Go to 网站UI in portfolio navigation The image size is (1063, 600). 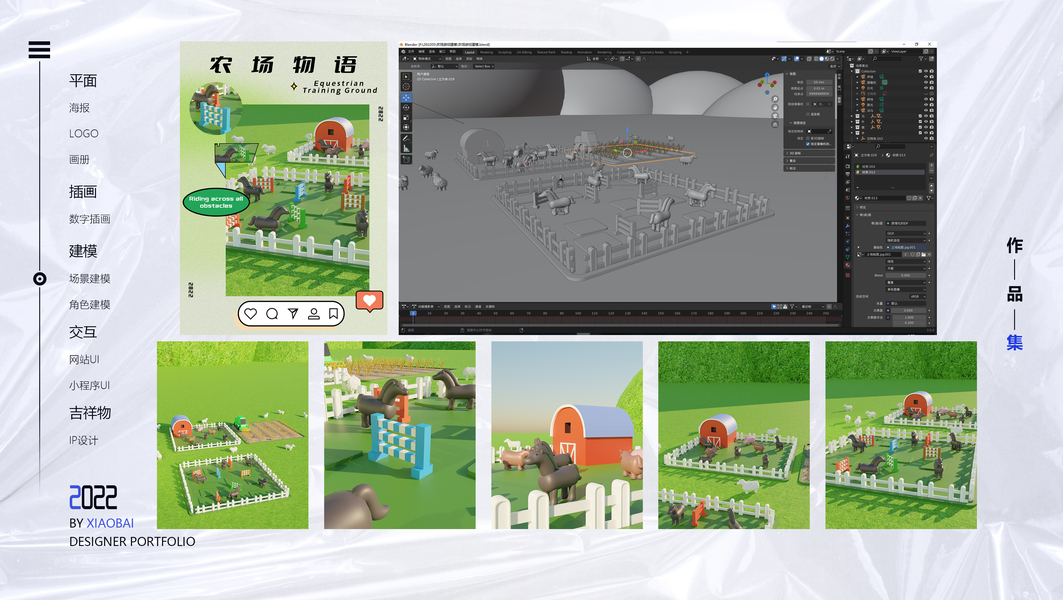click(84, 359)
